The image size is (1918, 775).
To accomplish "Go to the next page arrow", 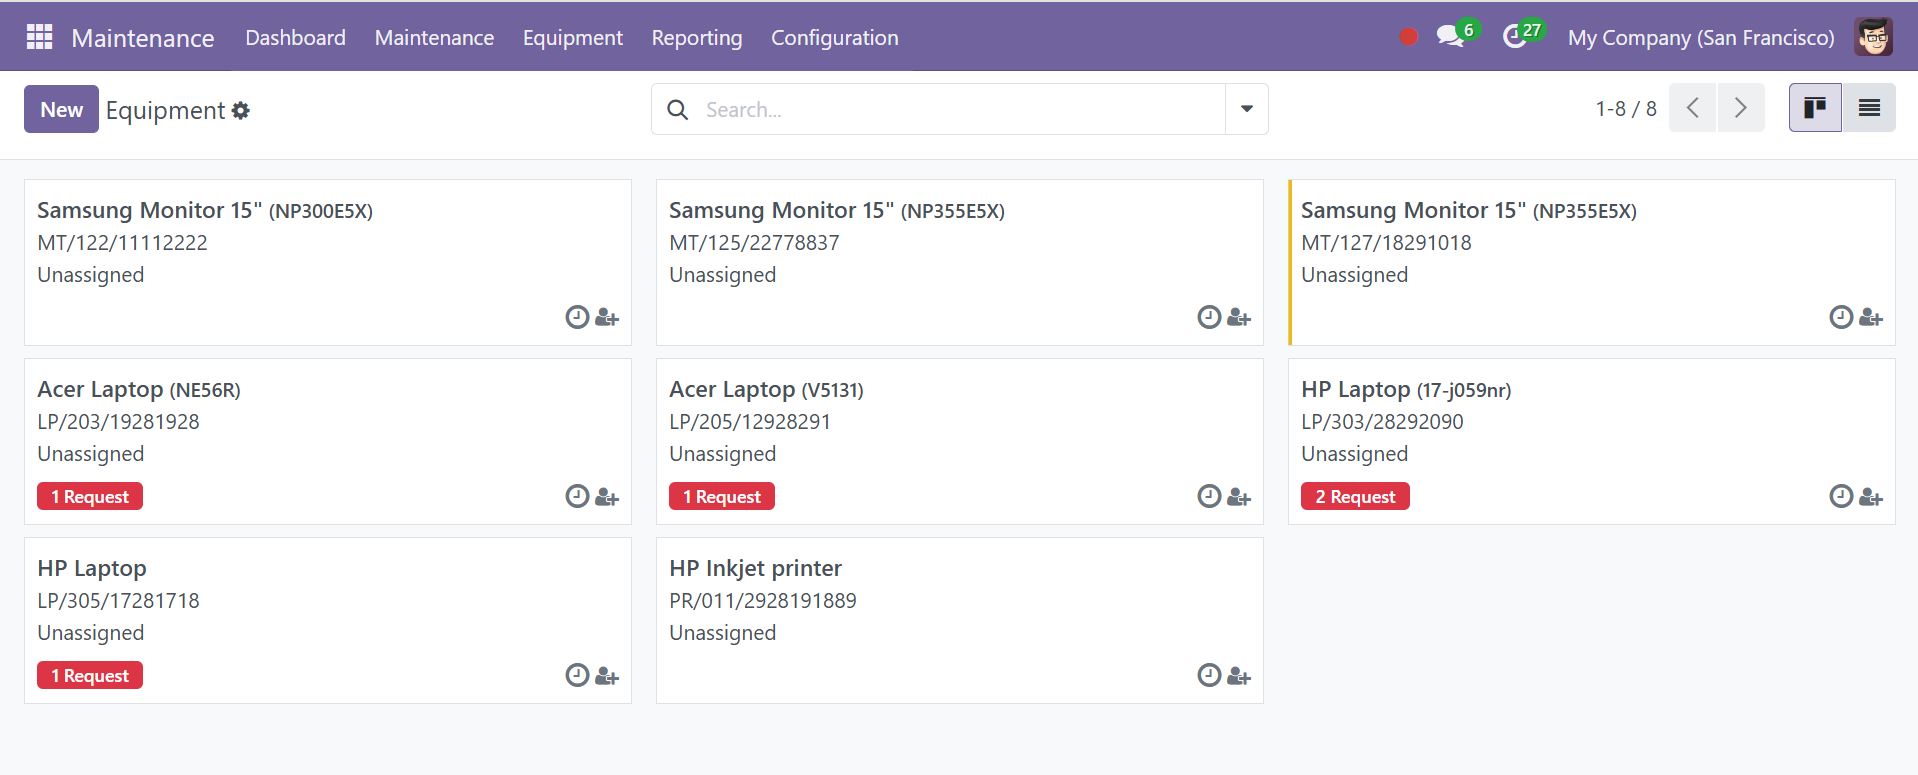I will [x=1741, y=108].
